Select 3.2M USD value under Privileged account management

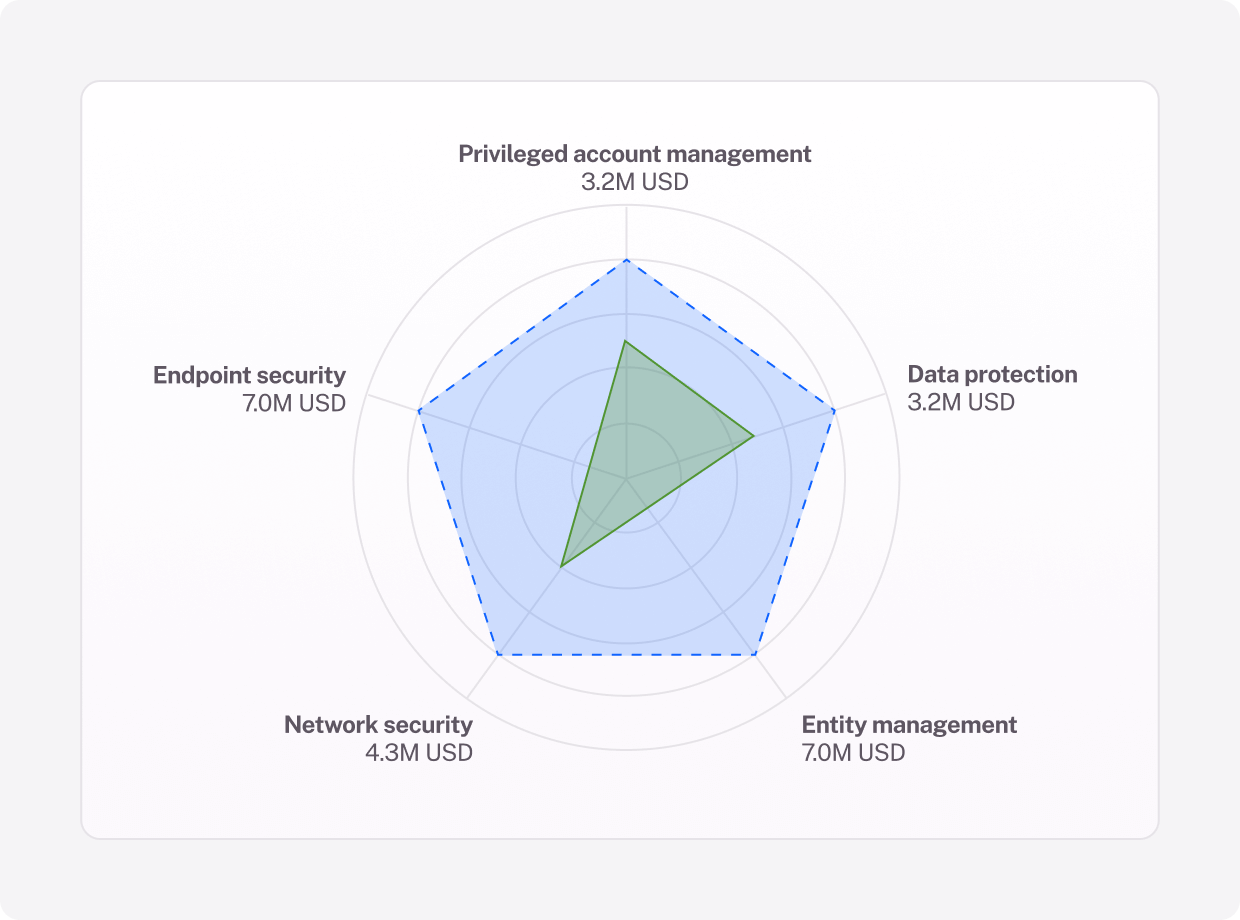634,183
